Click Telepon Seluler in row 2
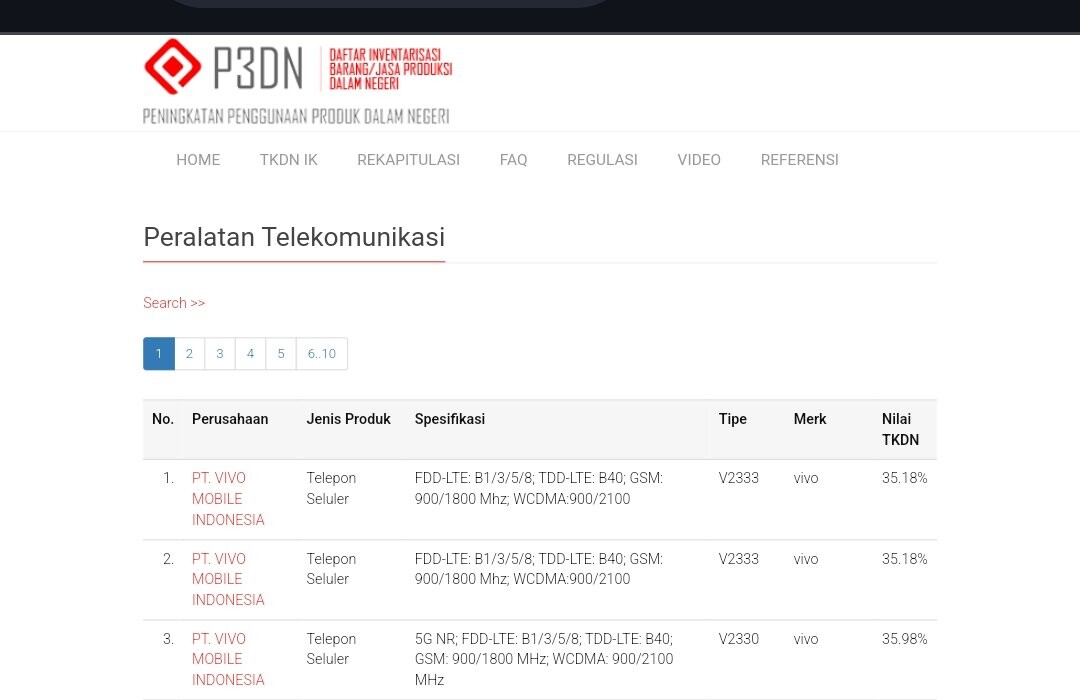This screenshot has height=700, width=1080. 331,569
